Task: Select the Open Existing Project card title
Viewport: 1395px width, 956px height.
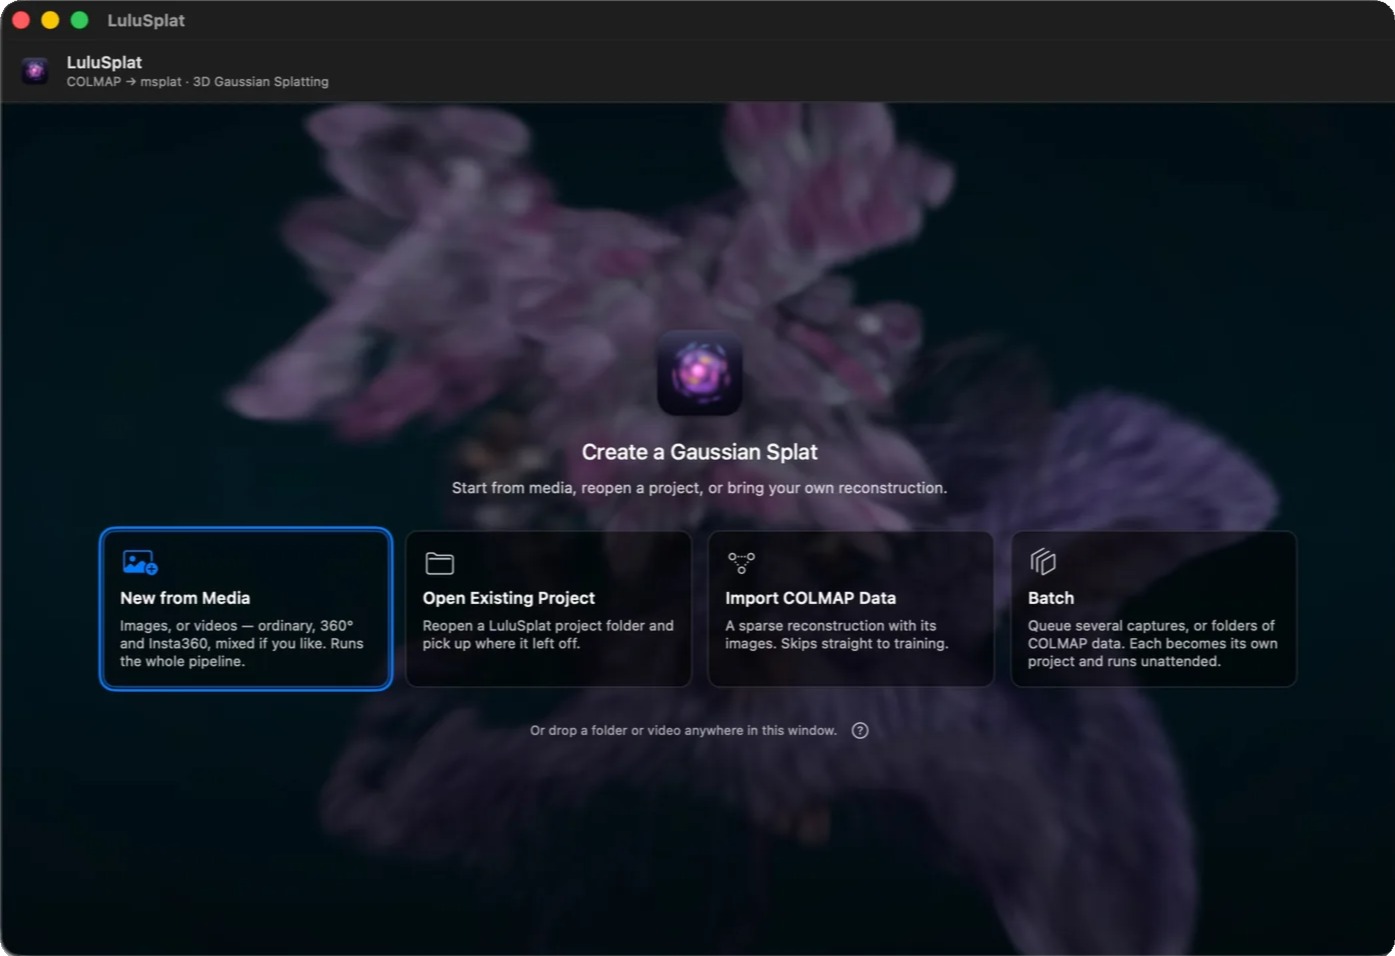Action: pos(509,598)
